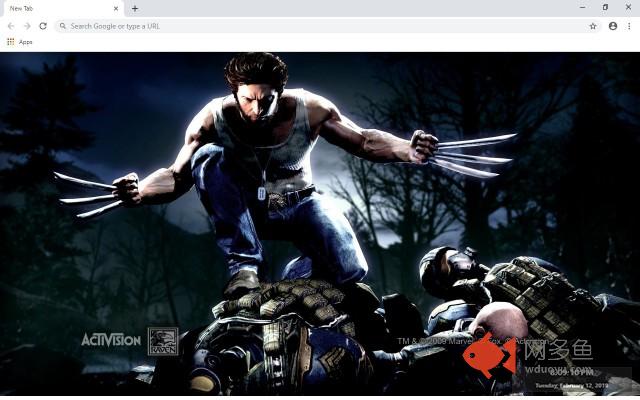Click the browser forward arrow
This screenshot has width=640, height=400.
(x=27, y=26)
